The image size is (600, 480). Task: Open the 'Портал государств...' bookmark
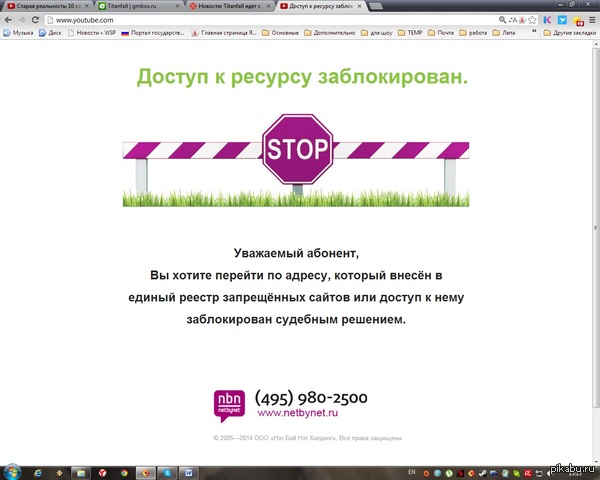pyautogui.click(x=153, y=33)
